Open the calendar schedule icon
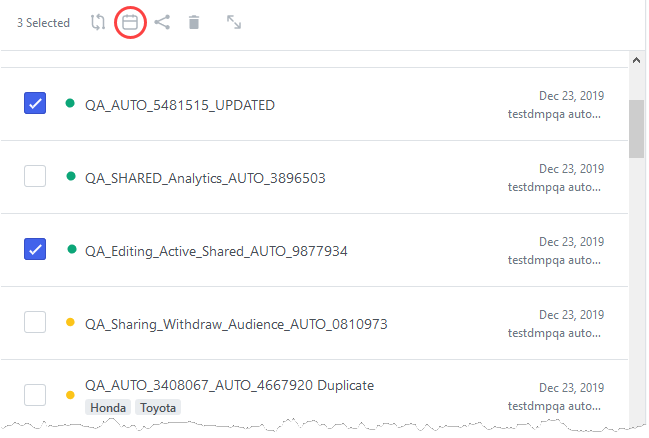Screen dimensions: 649x438 (x=130, y=22)
